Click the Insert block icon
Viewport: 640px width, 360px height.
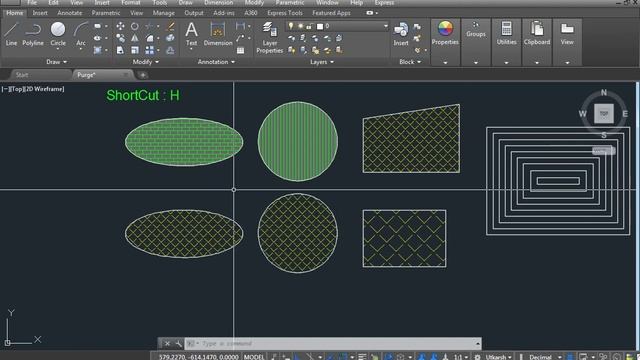click(401, 34)
